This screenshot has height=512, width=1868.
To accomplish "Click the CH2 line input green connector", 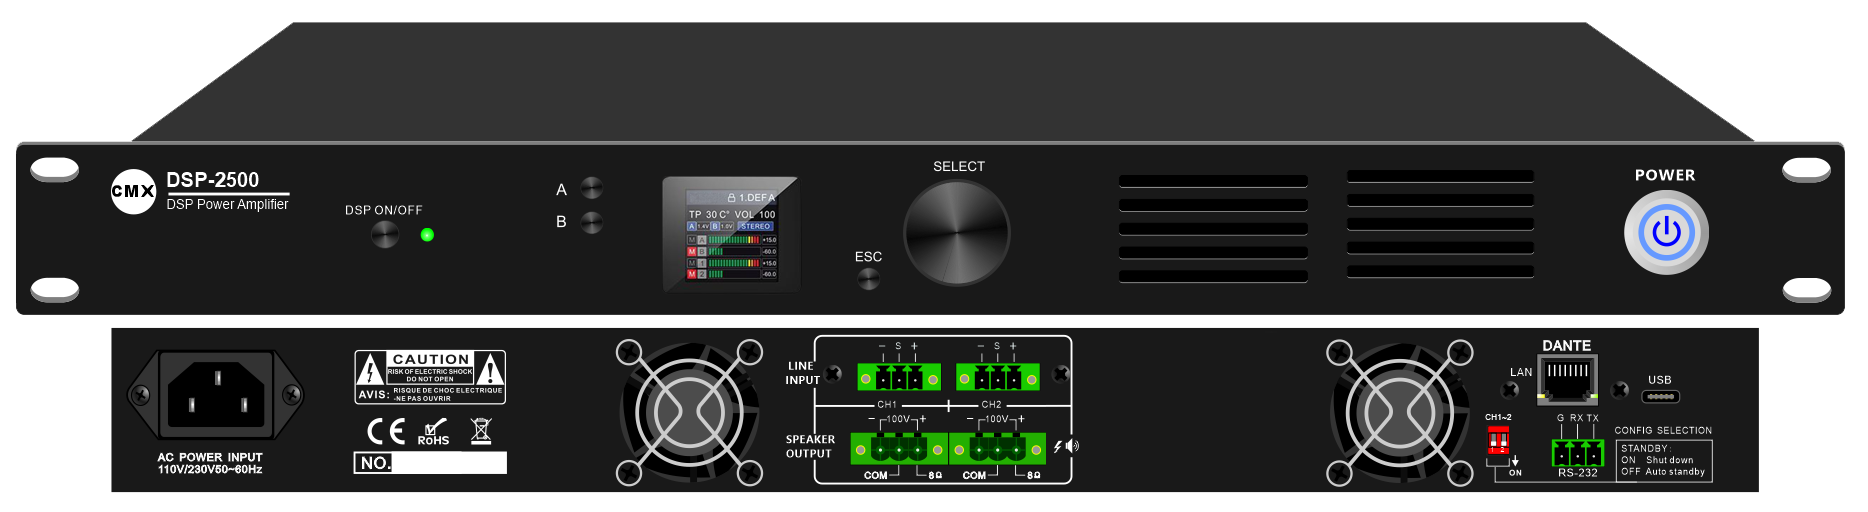I will click(x=997, y=378).
